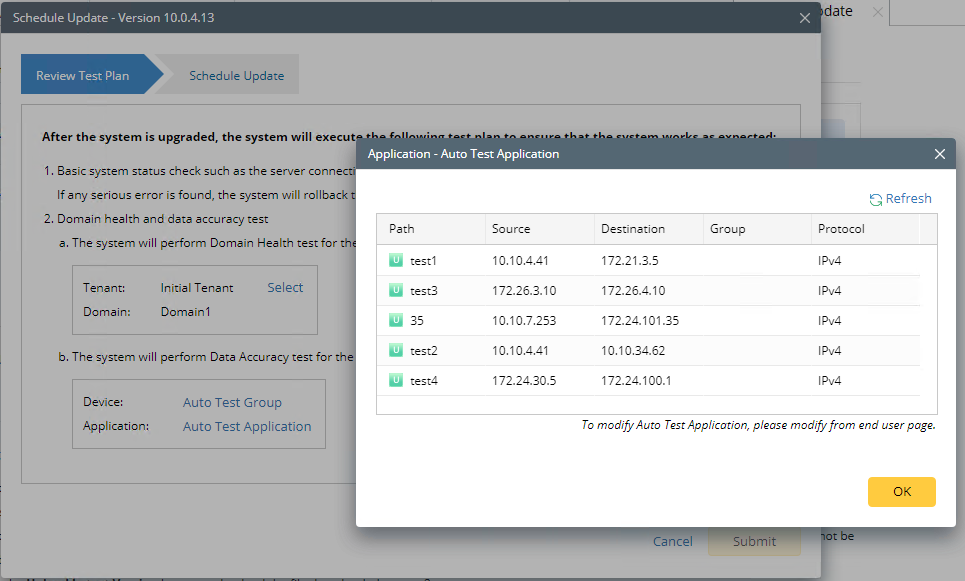Open the Auto Test Application link

[247, 426]
